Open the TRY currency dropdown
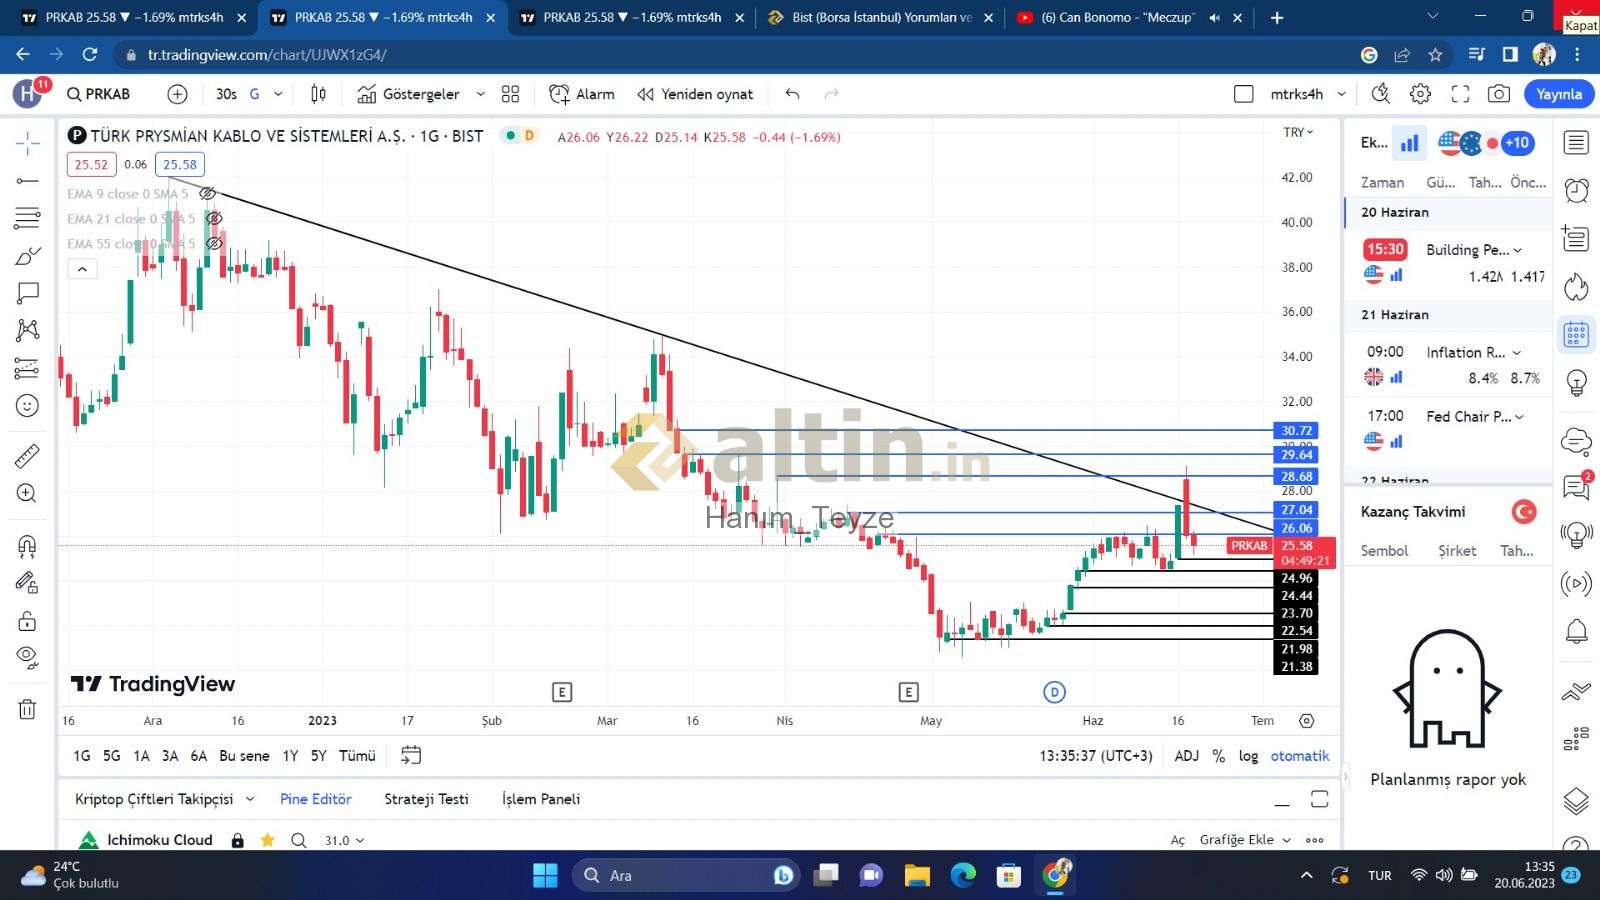Image resolution: width=1600 pixels, height=900 pixels. click(x=1298, y=132)
